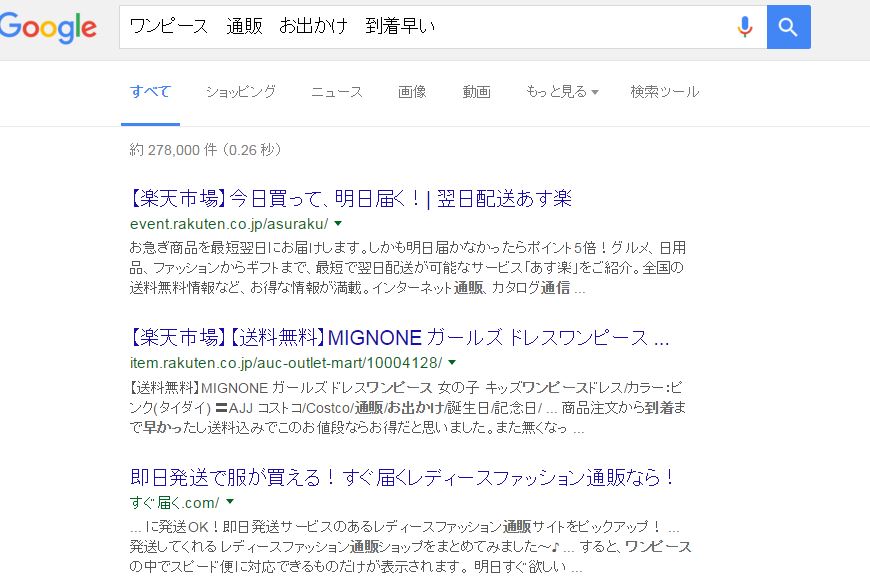Screen dimensions: 870x582
Task: Open 検索ツール options
Action: pos(665,92)
